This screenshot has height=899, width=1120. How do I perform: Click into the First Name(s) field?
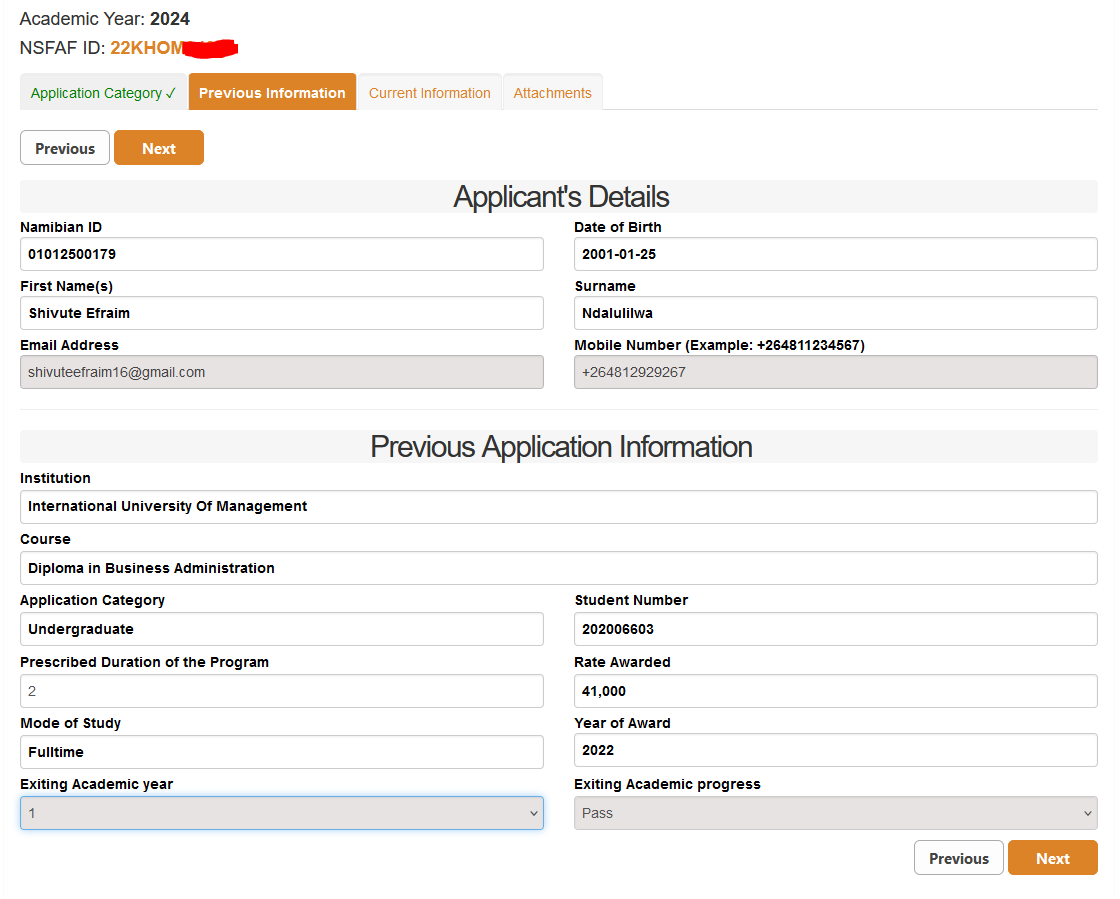[x=282, y=313]
